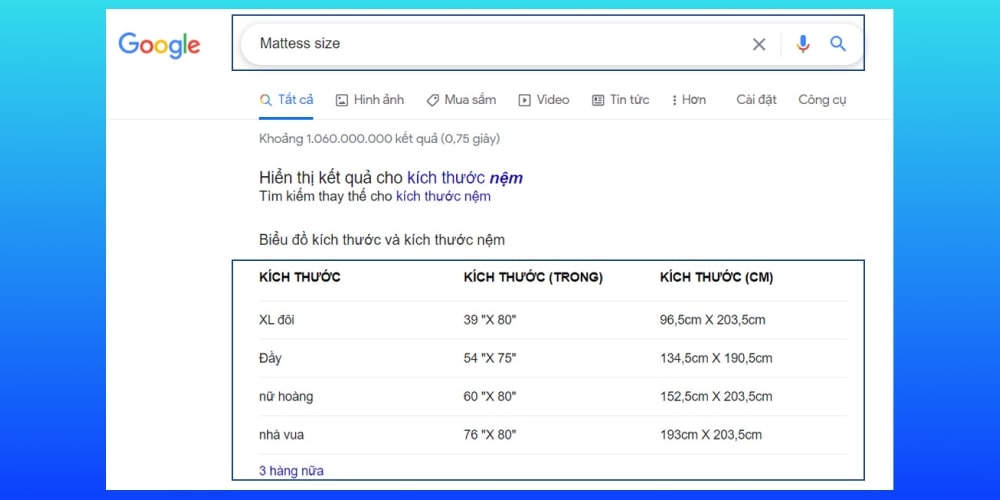Open the "Tin tức" tab
Screen dimensions: 1000x500
[621, 99]
